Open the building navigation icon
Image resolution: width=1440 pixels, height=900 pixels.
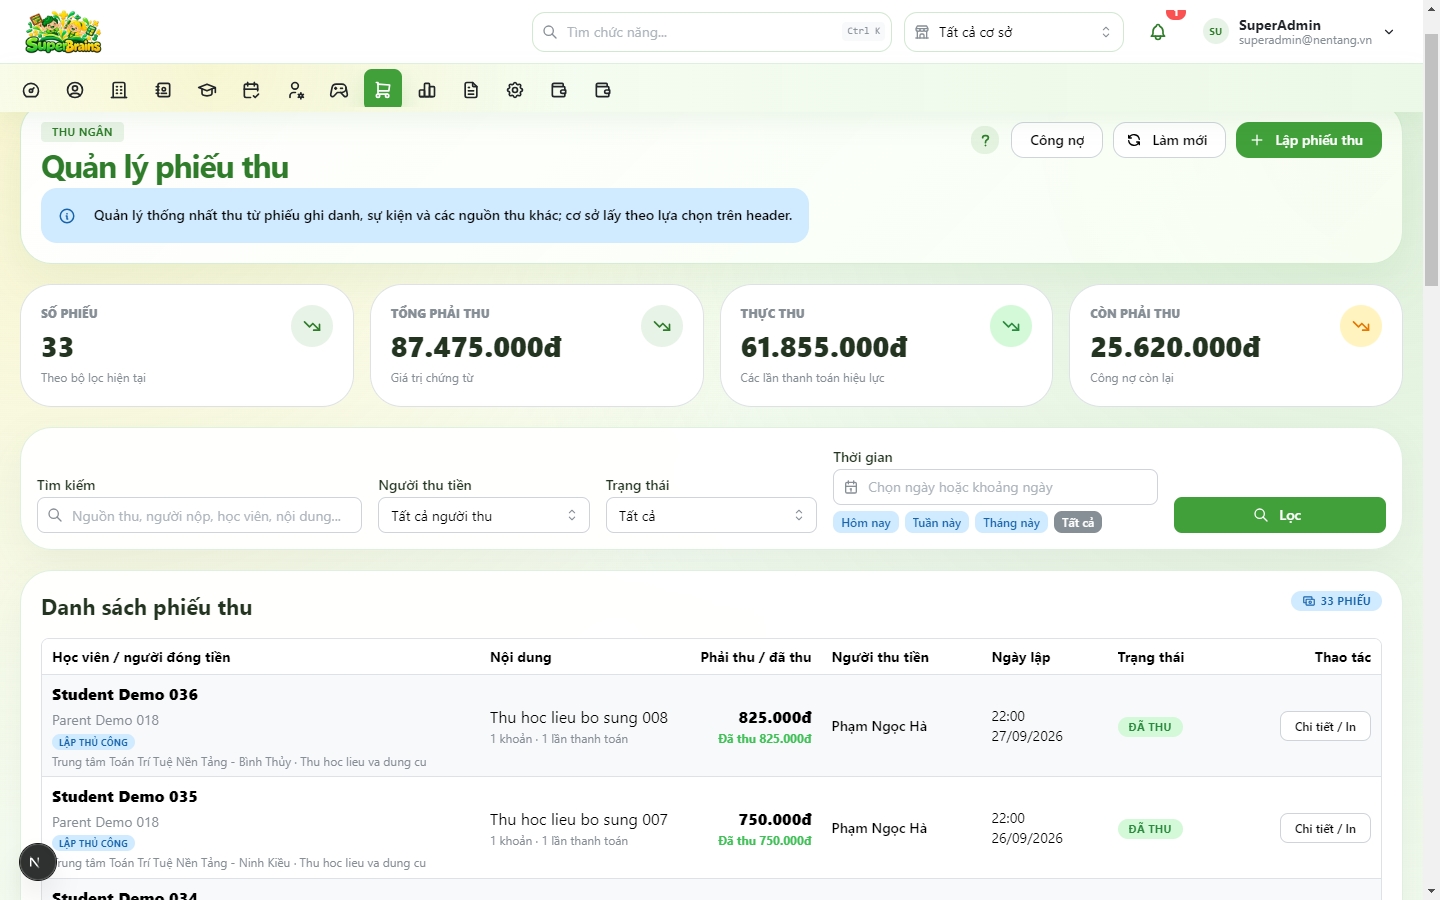119,90
